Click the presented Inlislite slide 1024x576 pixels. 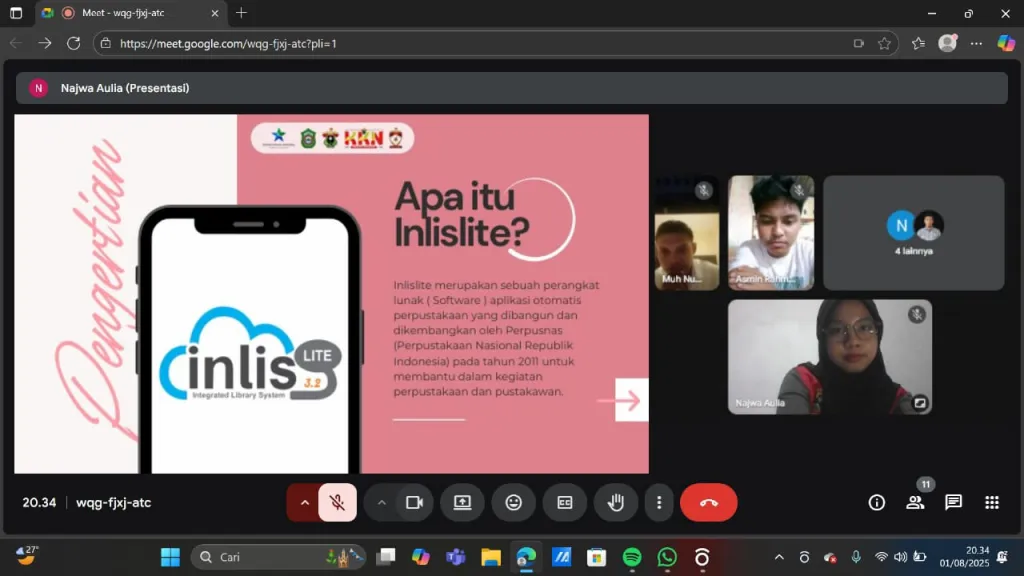pos(332,294)
